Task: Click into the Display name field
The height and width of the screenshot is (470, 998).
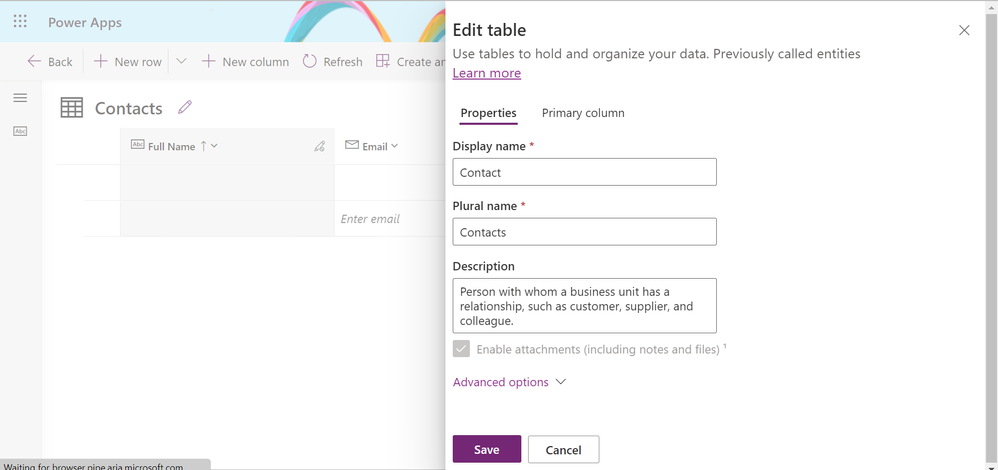Action: click(584, 172)
